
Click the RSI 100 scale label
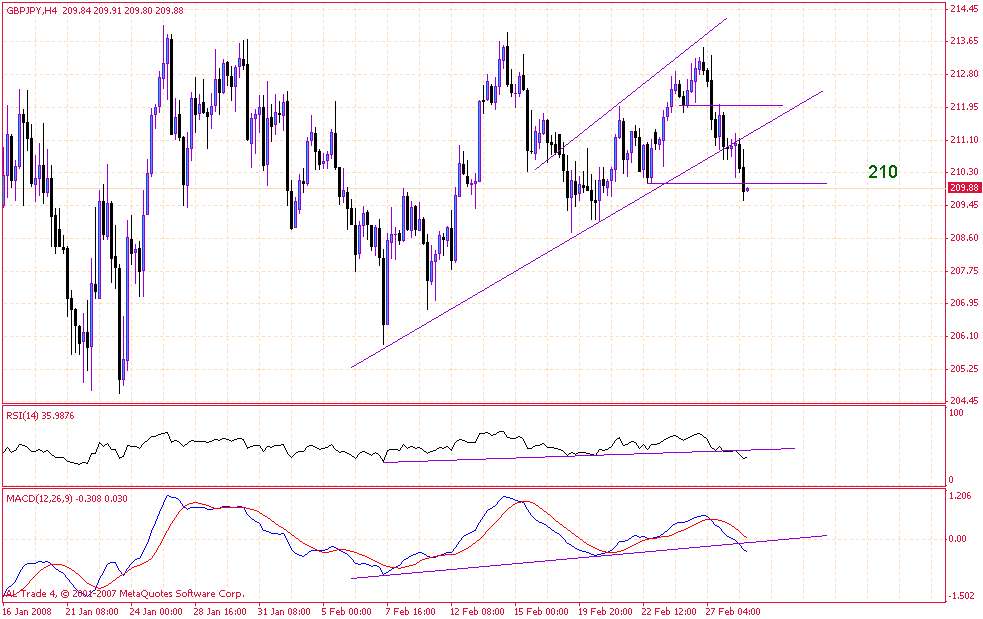pyautogui.click(x=957, y=412)
